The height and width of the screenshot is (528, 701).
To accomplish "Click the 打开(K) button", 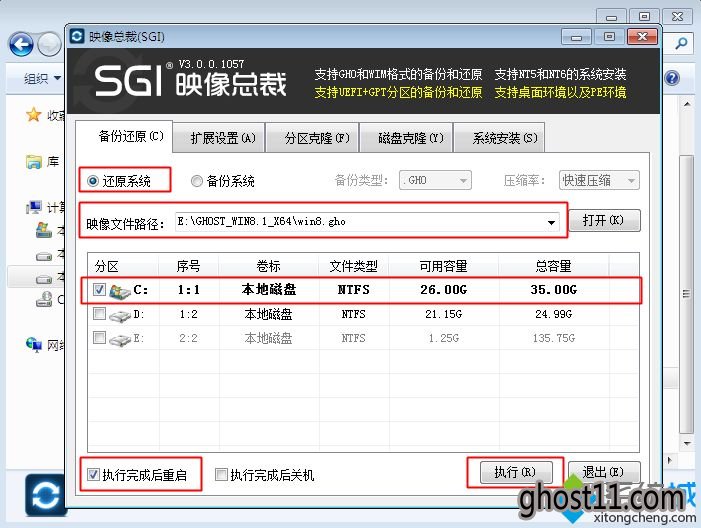I will tap(604, 220).
